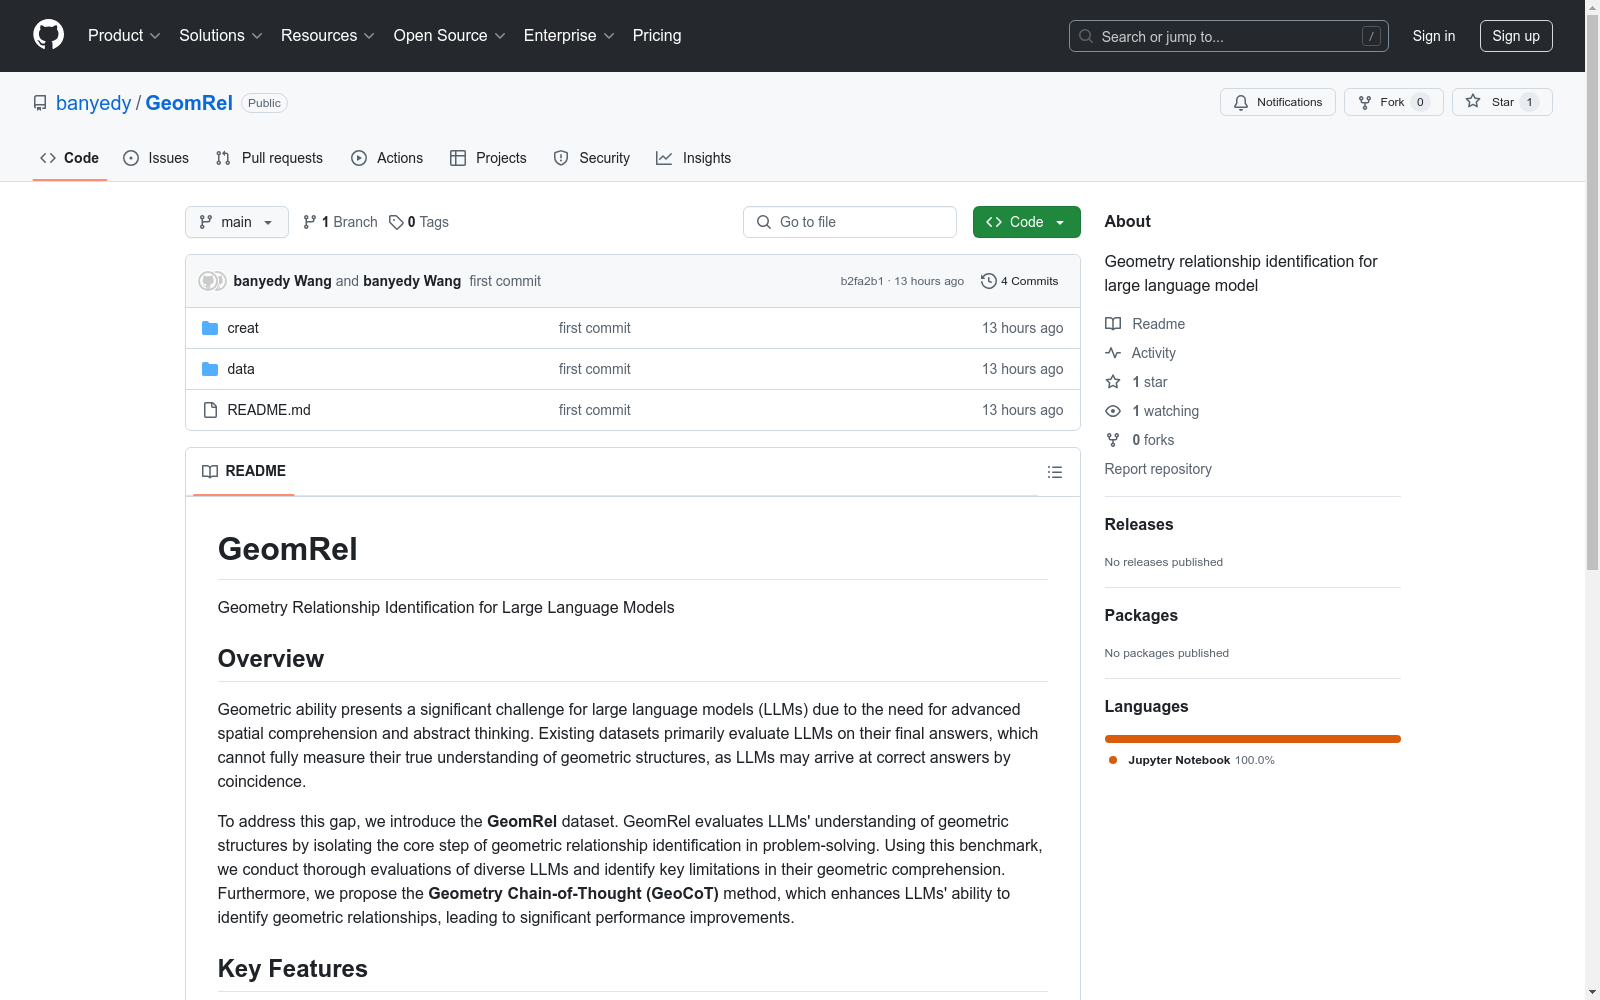Select the README tab in file viewer
Screen dimensions: 1600x1000
coord(244,471)
